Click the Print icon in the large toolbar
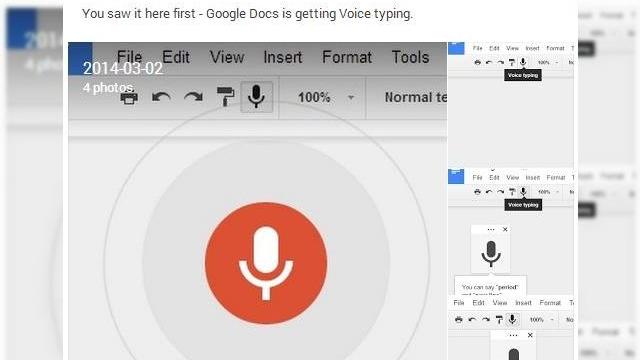 (129, 98)
